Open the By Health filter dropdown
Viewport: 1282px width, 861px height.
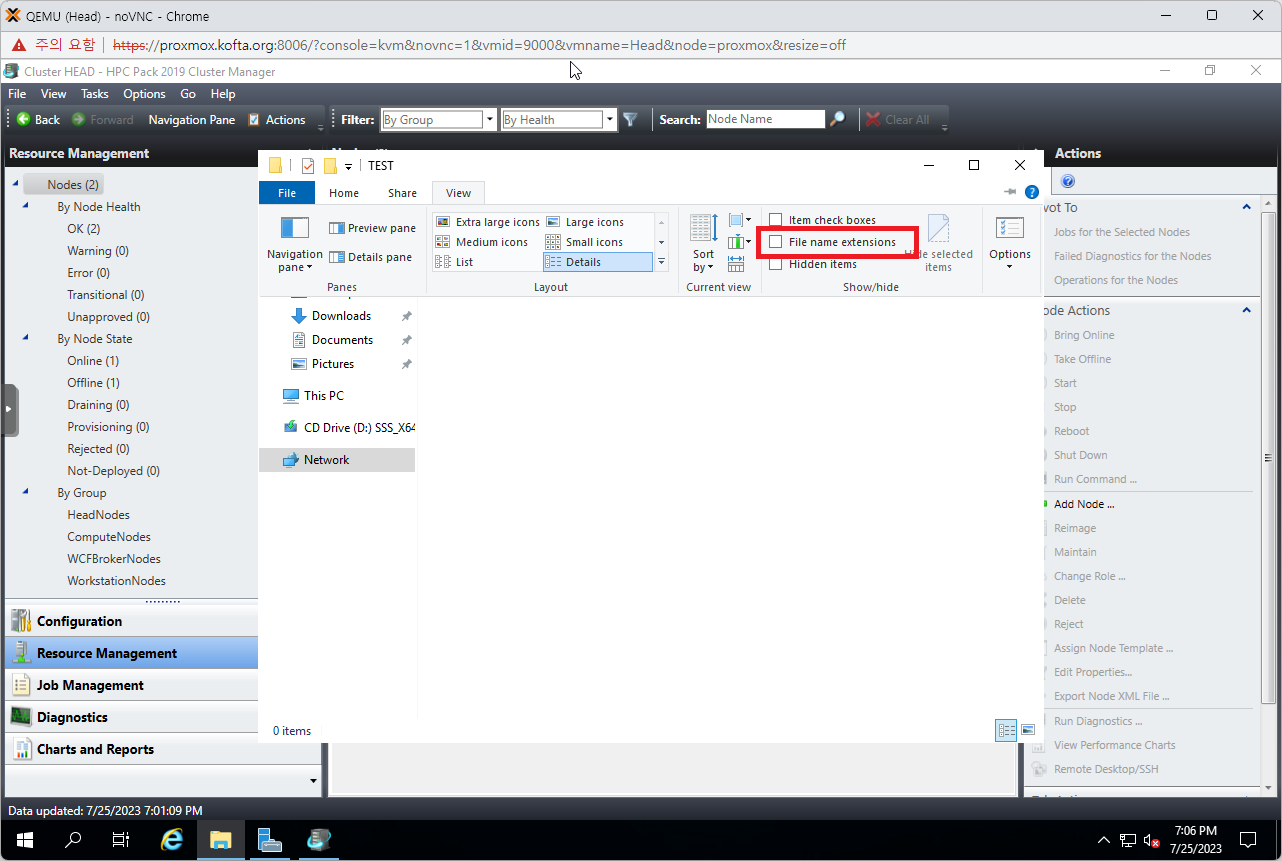(609, 120)
